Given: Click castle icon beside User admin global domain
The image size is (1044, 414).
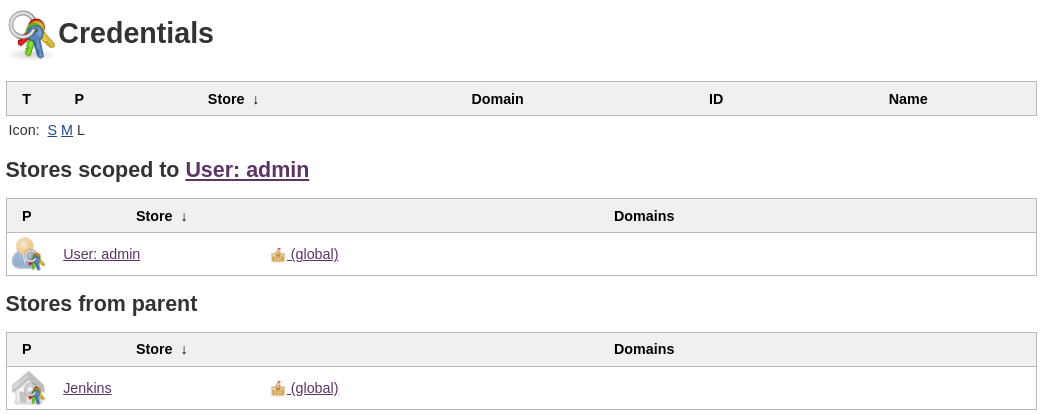Looking at the screenshot, I should coord(278,255).
